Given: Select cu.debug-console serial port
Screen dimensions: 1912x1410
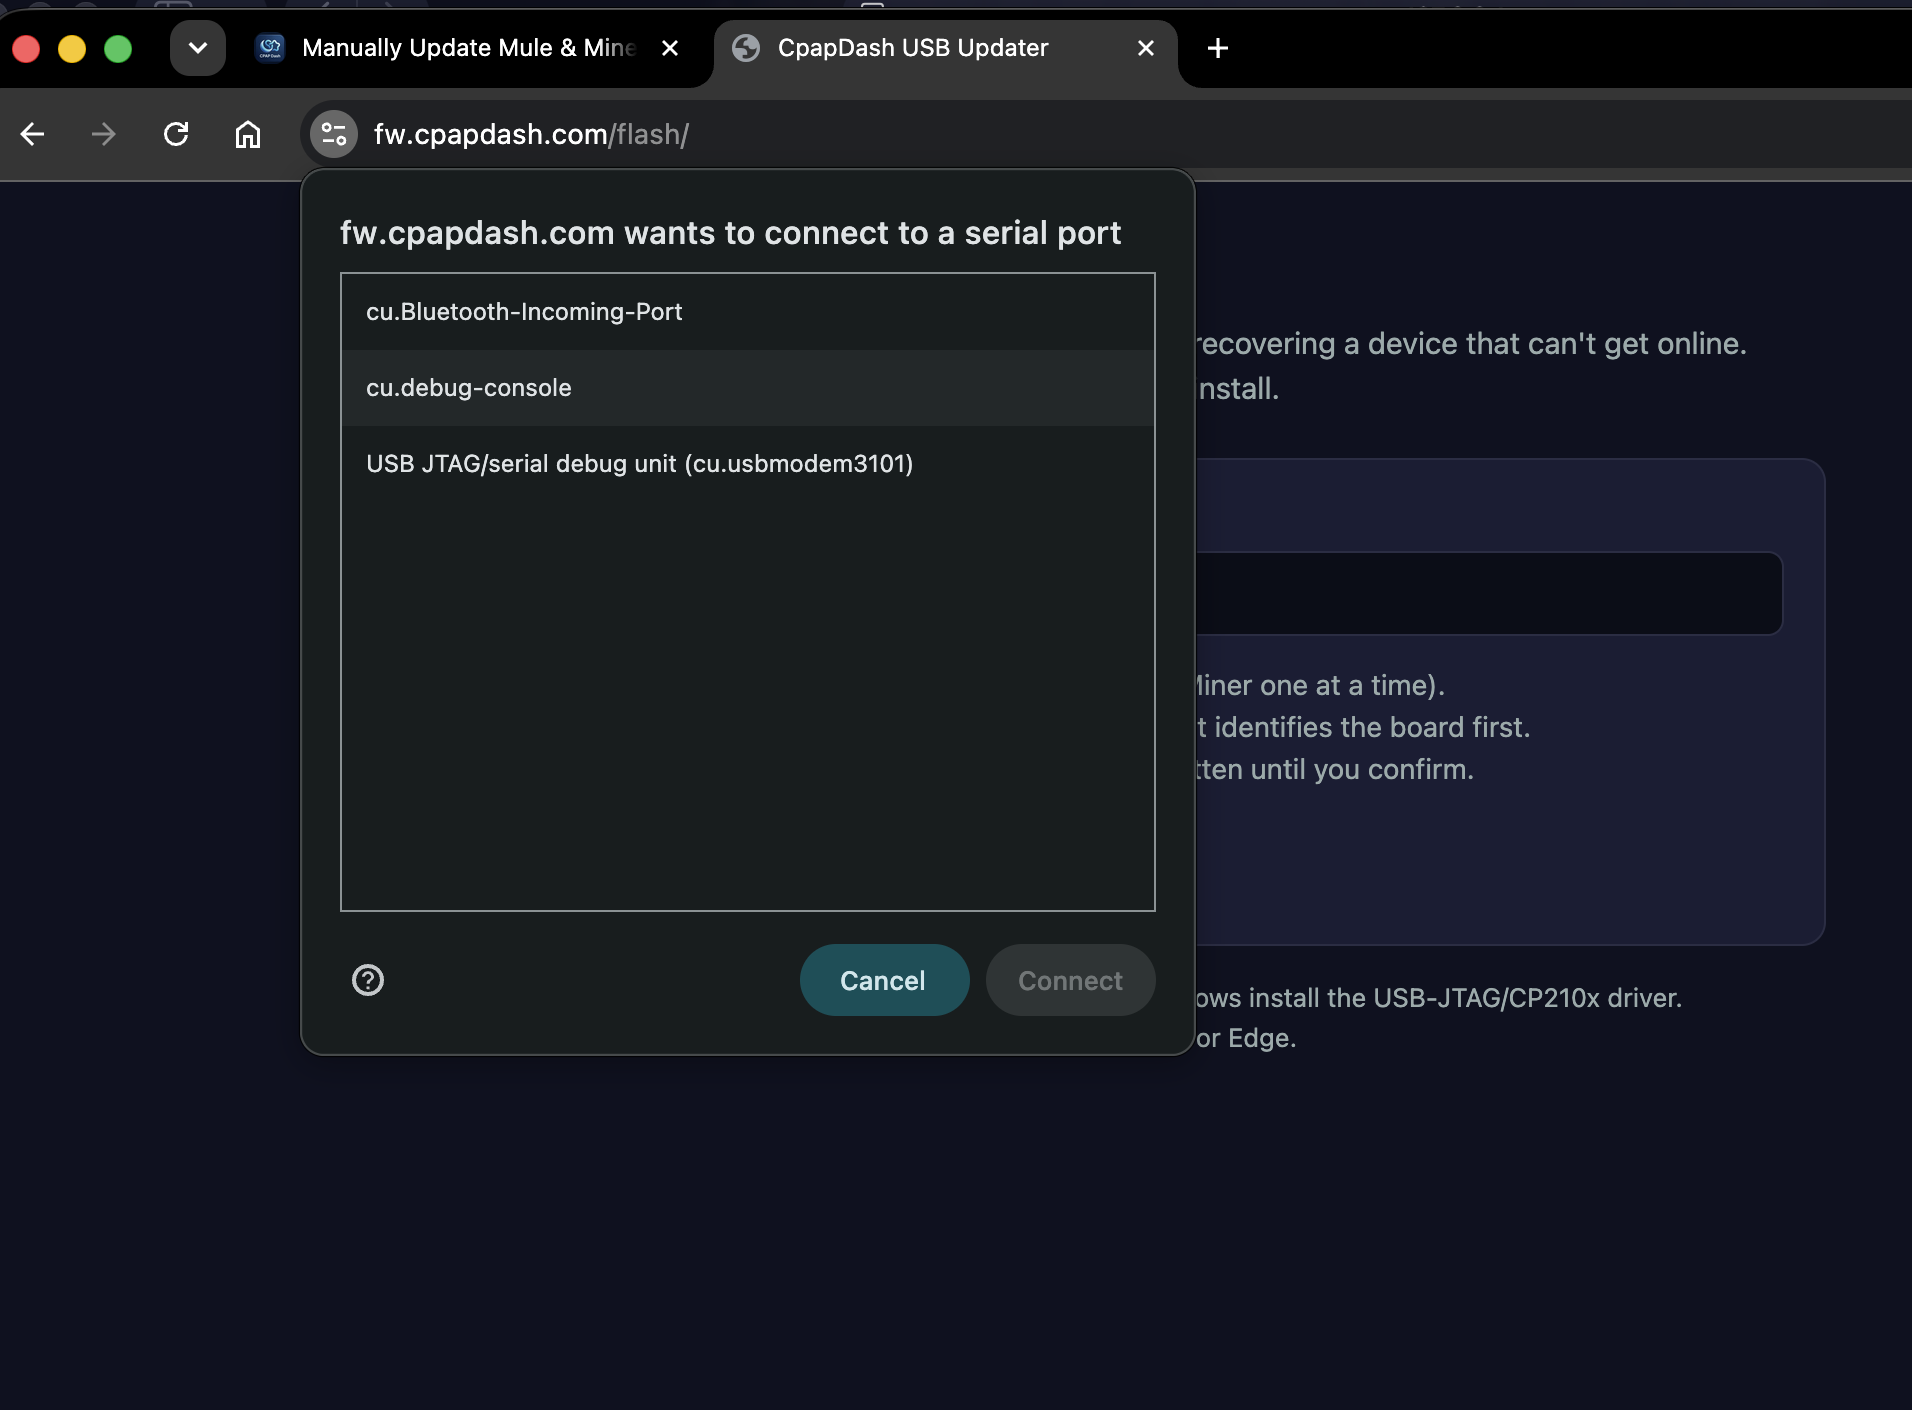Looking at the screenshot, I should (748, 388).
